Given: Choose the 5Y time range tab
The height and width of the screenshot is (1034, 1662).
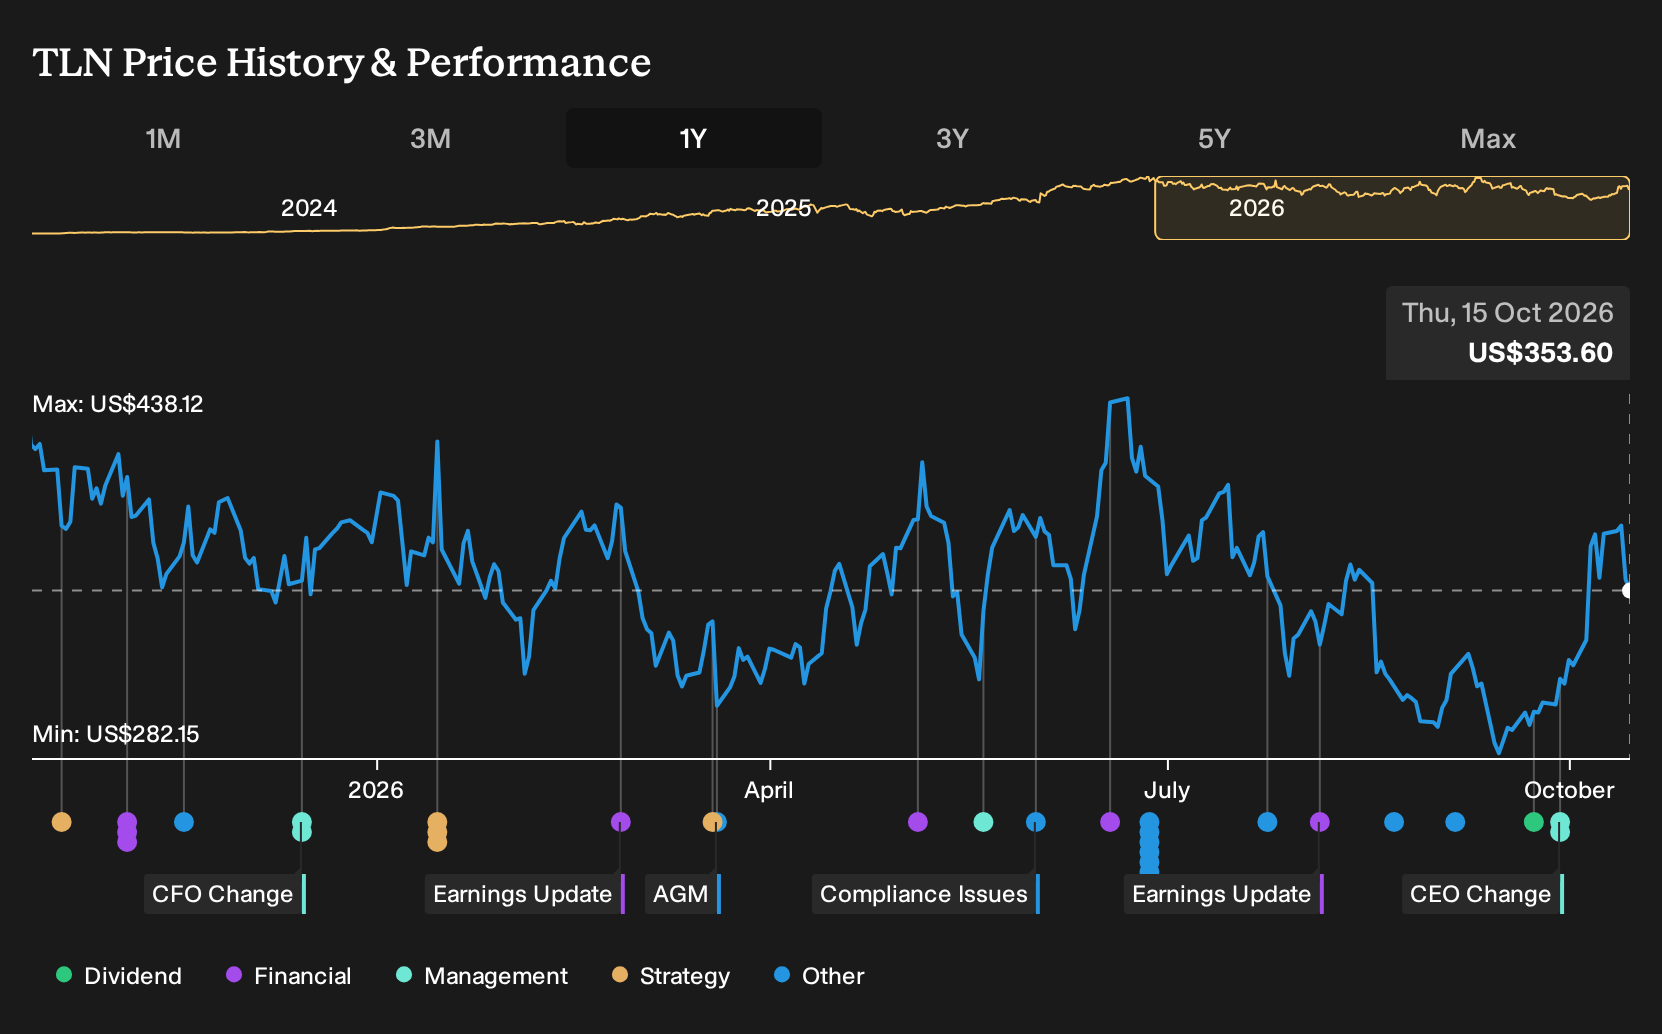Looking at the screenshot, I should (1214, 138).
